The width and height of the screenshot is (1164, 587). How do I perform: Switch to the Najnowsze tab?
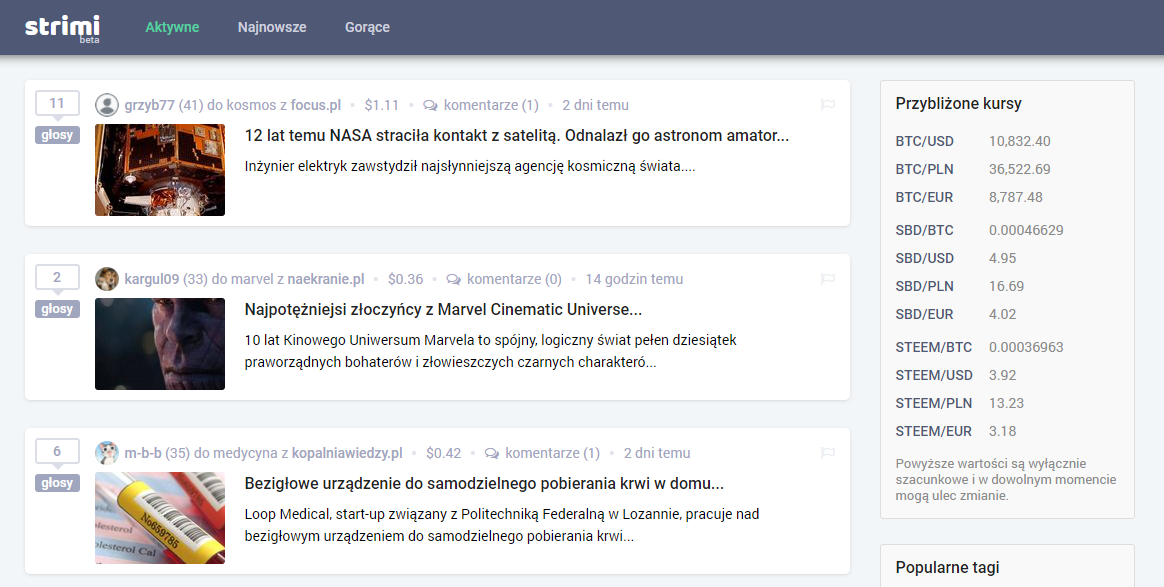point(272,27)
